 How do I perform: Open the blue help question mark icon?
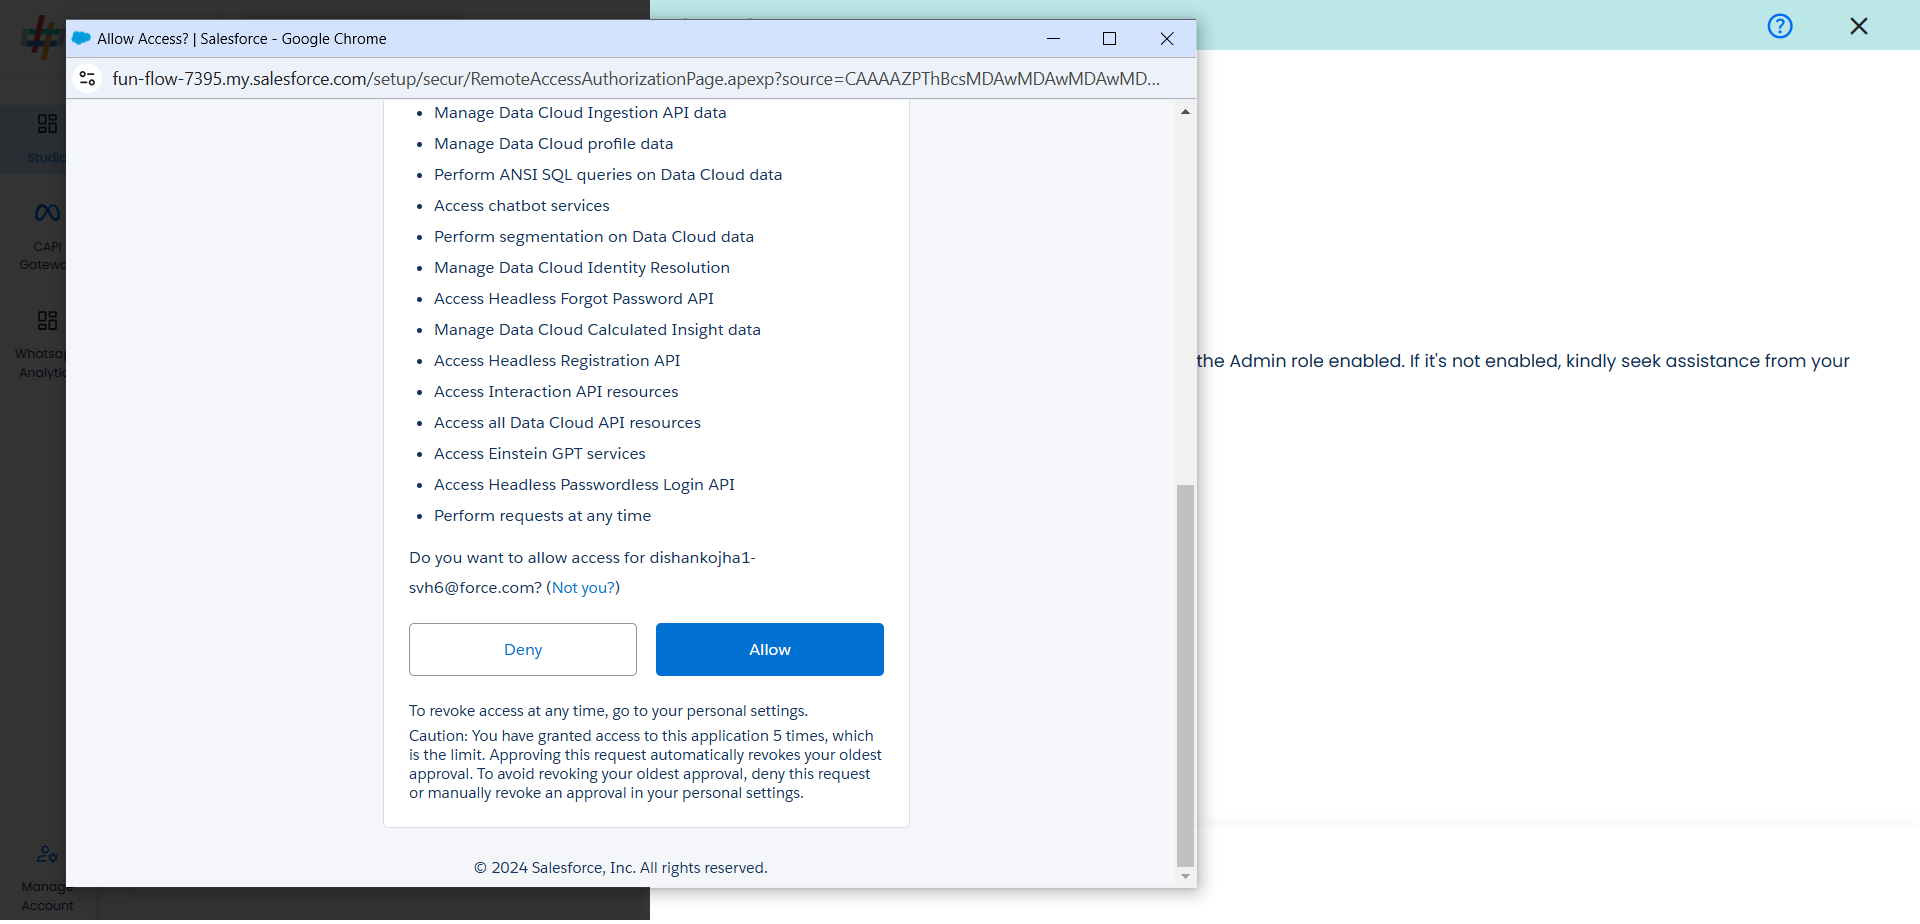[x=1780, y=26]
